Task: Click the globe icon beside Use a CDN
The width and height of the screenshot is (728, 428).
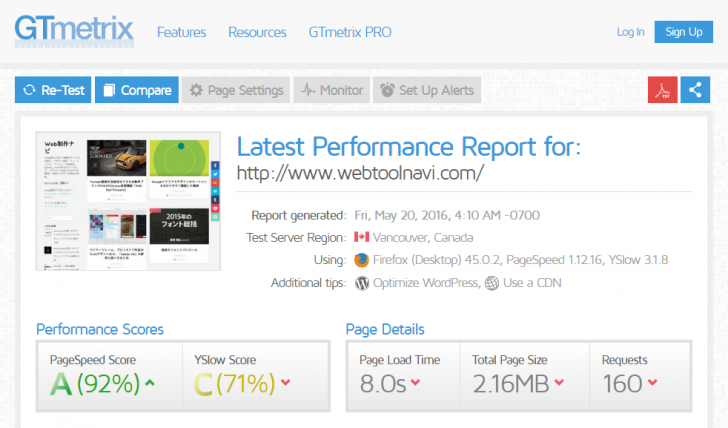Action: (492, 283)
